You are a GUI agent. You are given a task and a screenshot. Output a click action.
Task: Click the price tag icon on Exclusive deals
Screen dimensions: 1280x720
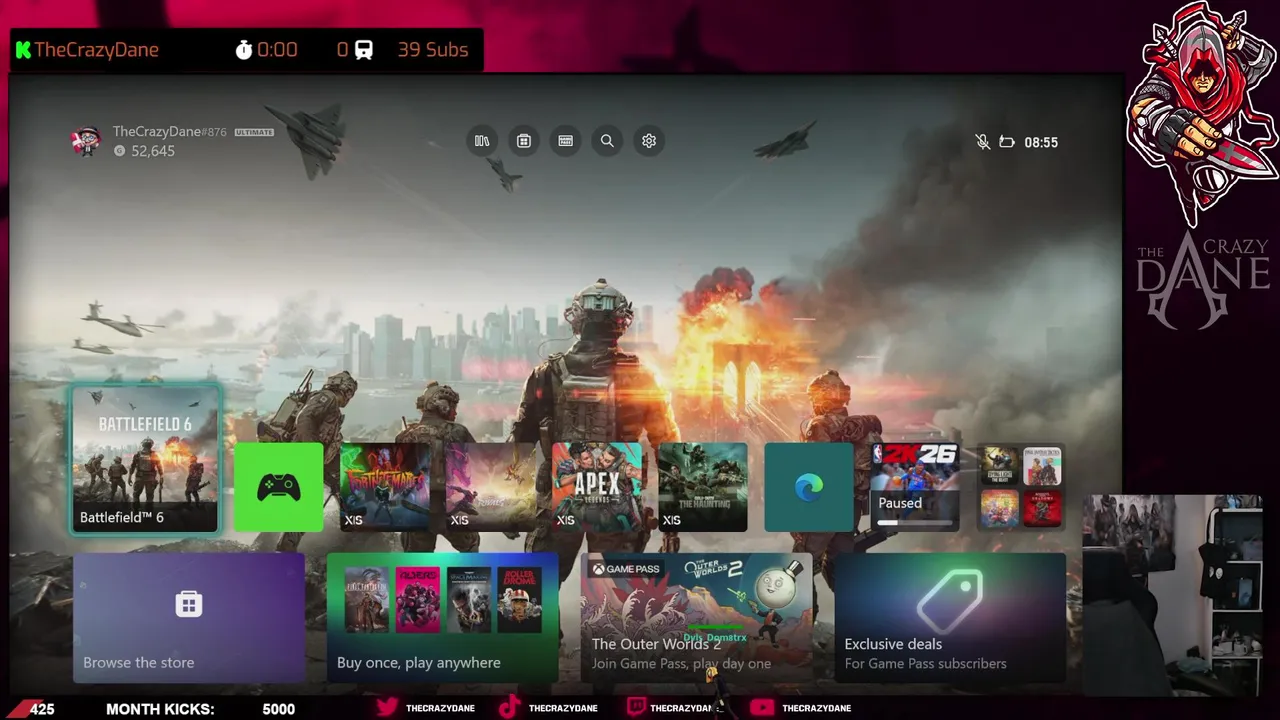(951, 601)
